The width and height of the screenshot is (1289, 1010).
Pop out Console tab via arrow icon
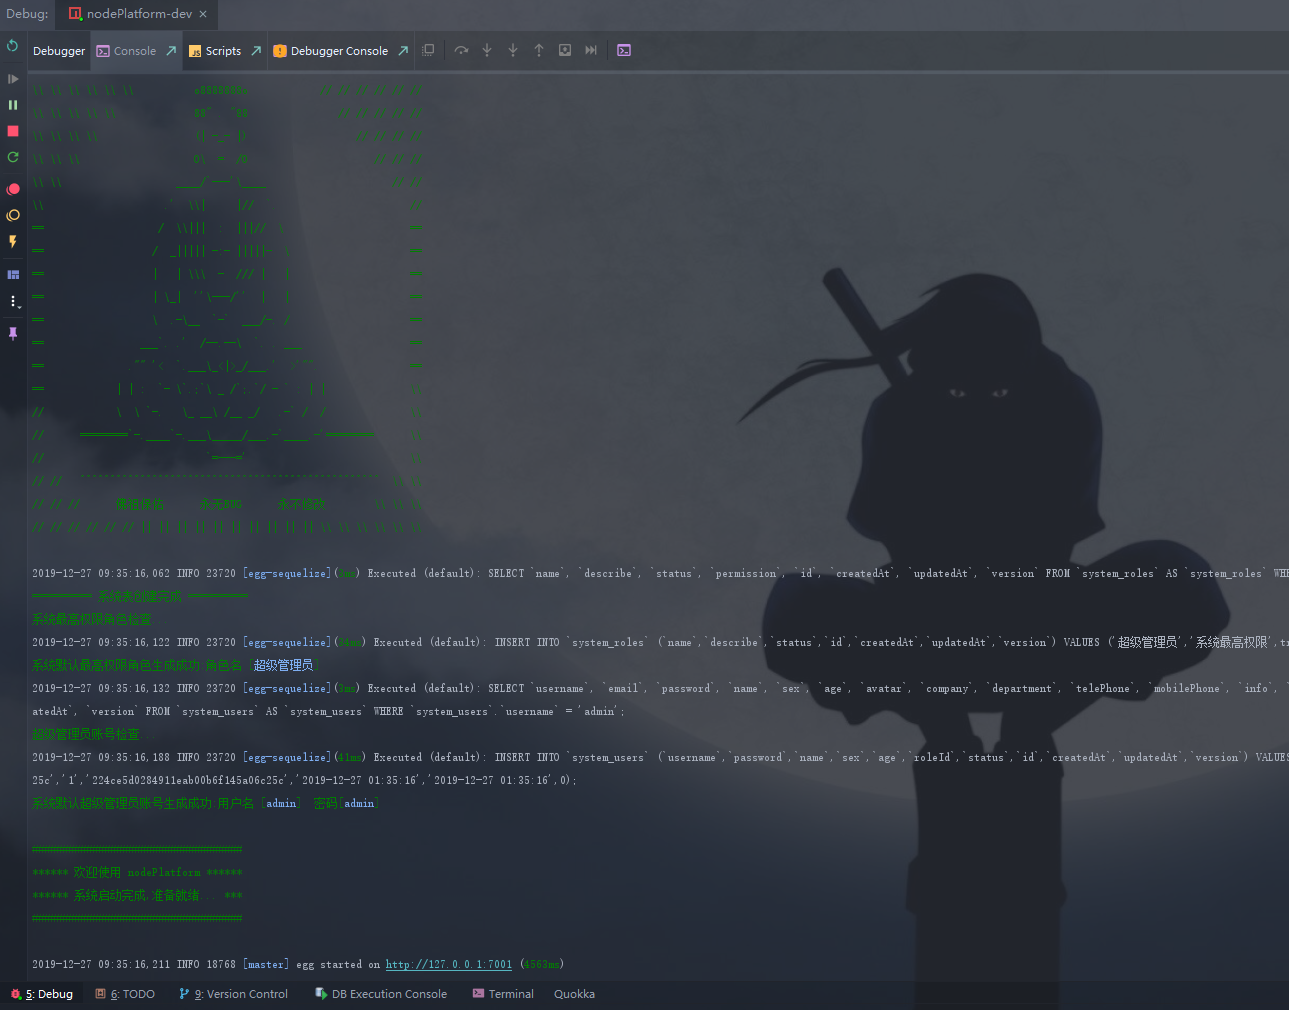(171, 51)
